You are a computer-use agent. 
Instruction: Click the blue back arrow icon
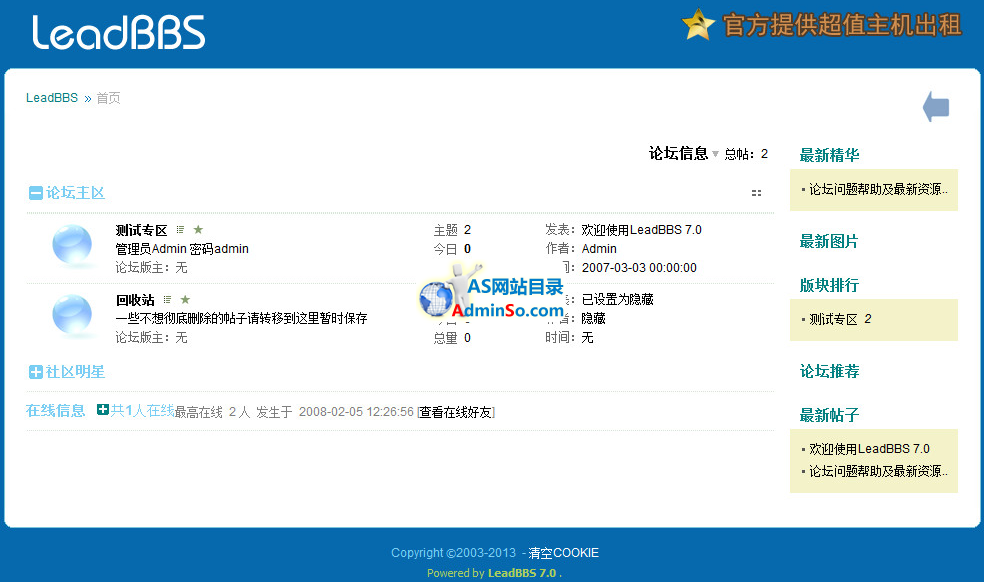point(936,107)
